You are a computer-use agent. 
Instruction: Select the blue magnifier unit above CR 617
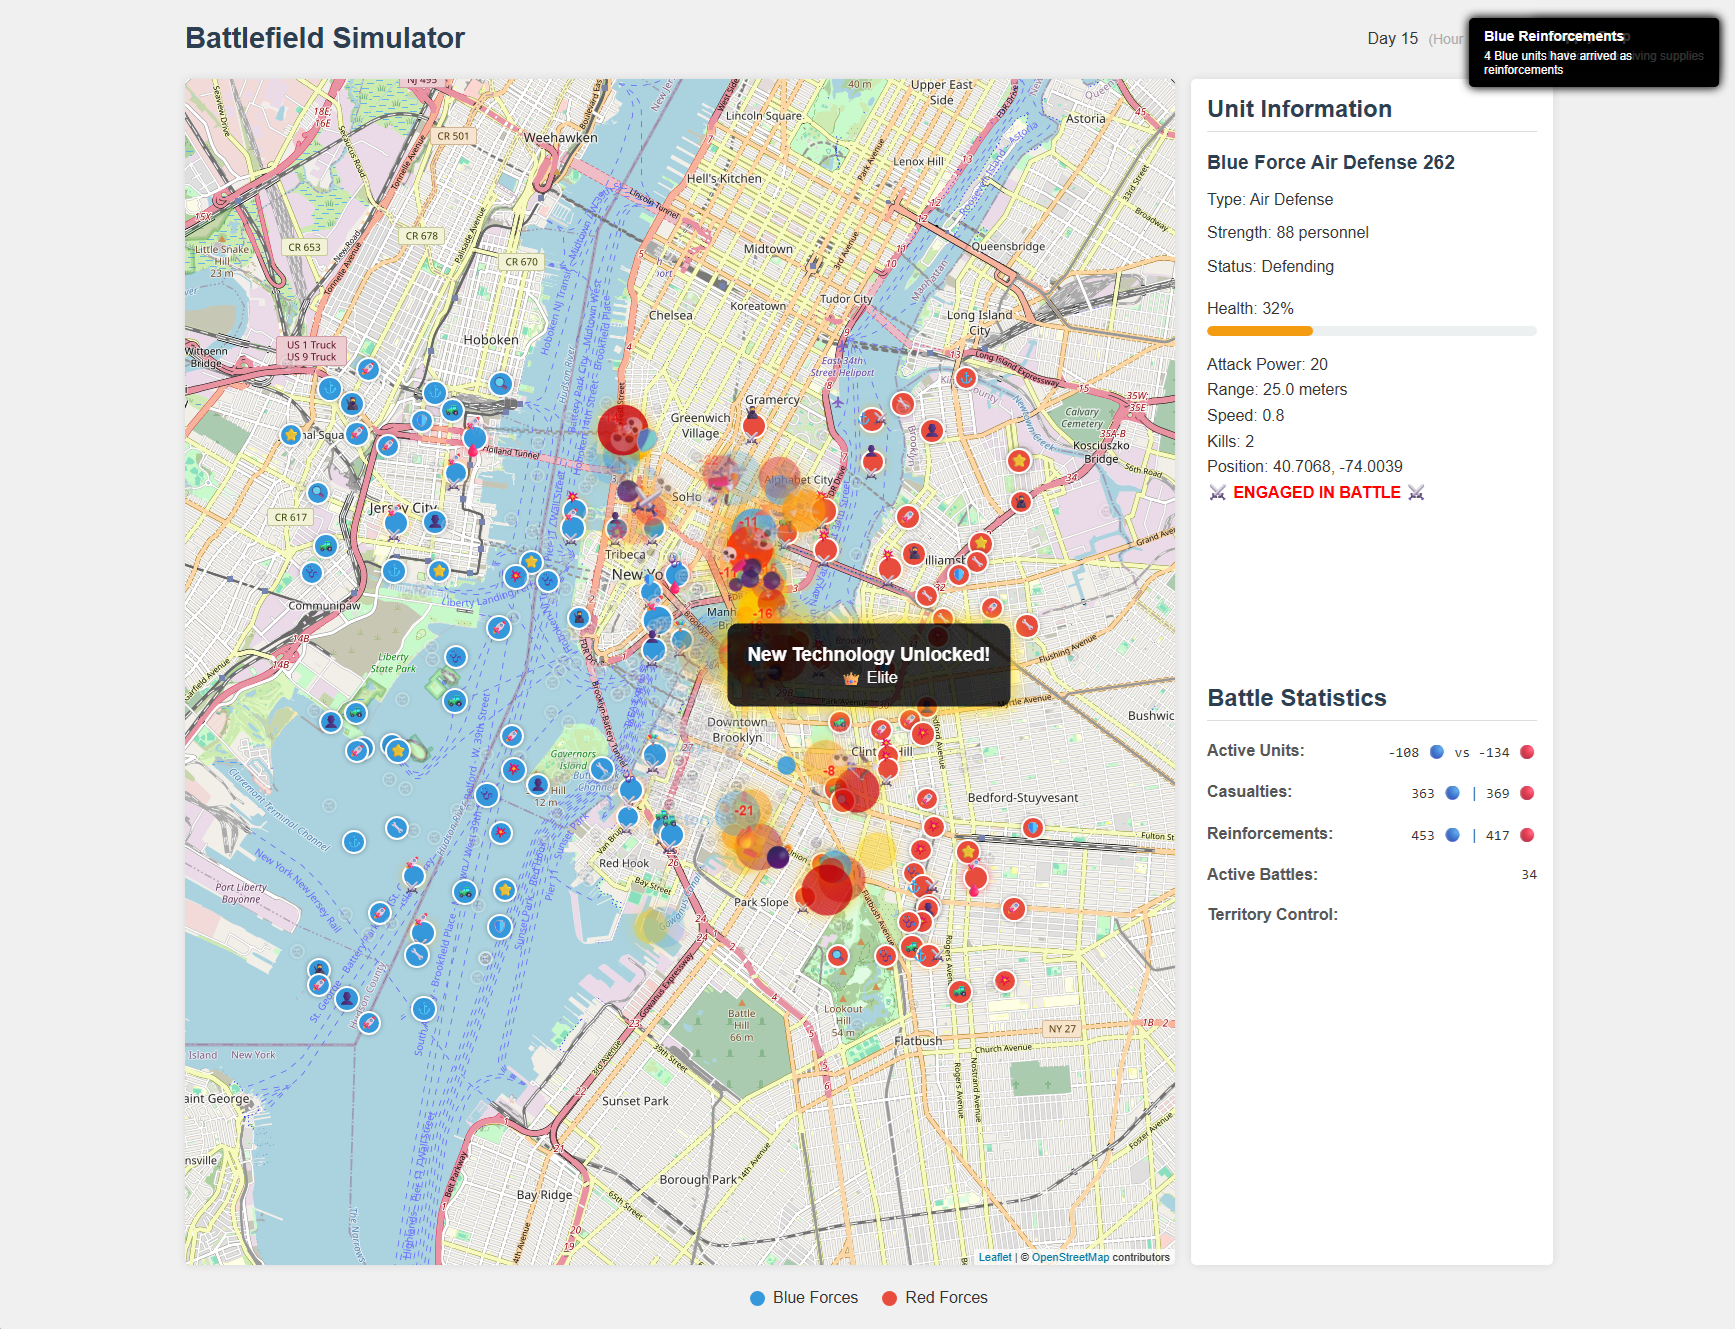[x=318, y=492]
